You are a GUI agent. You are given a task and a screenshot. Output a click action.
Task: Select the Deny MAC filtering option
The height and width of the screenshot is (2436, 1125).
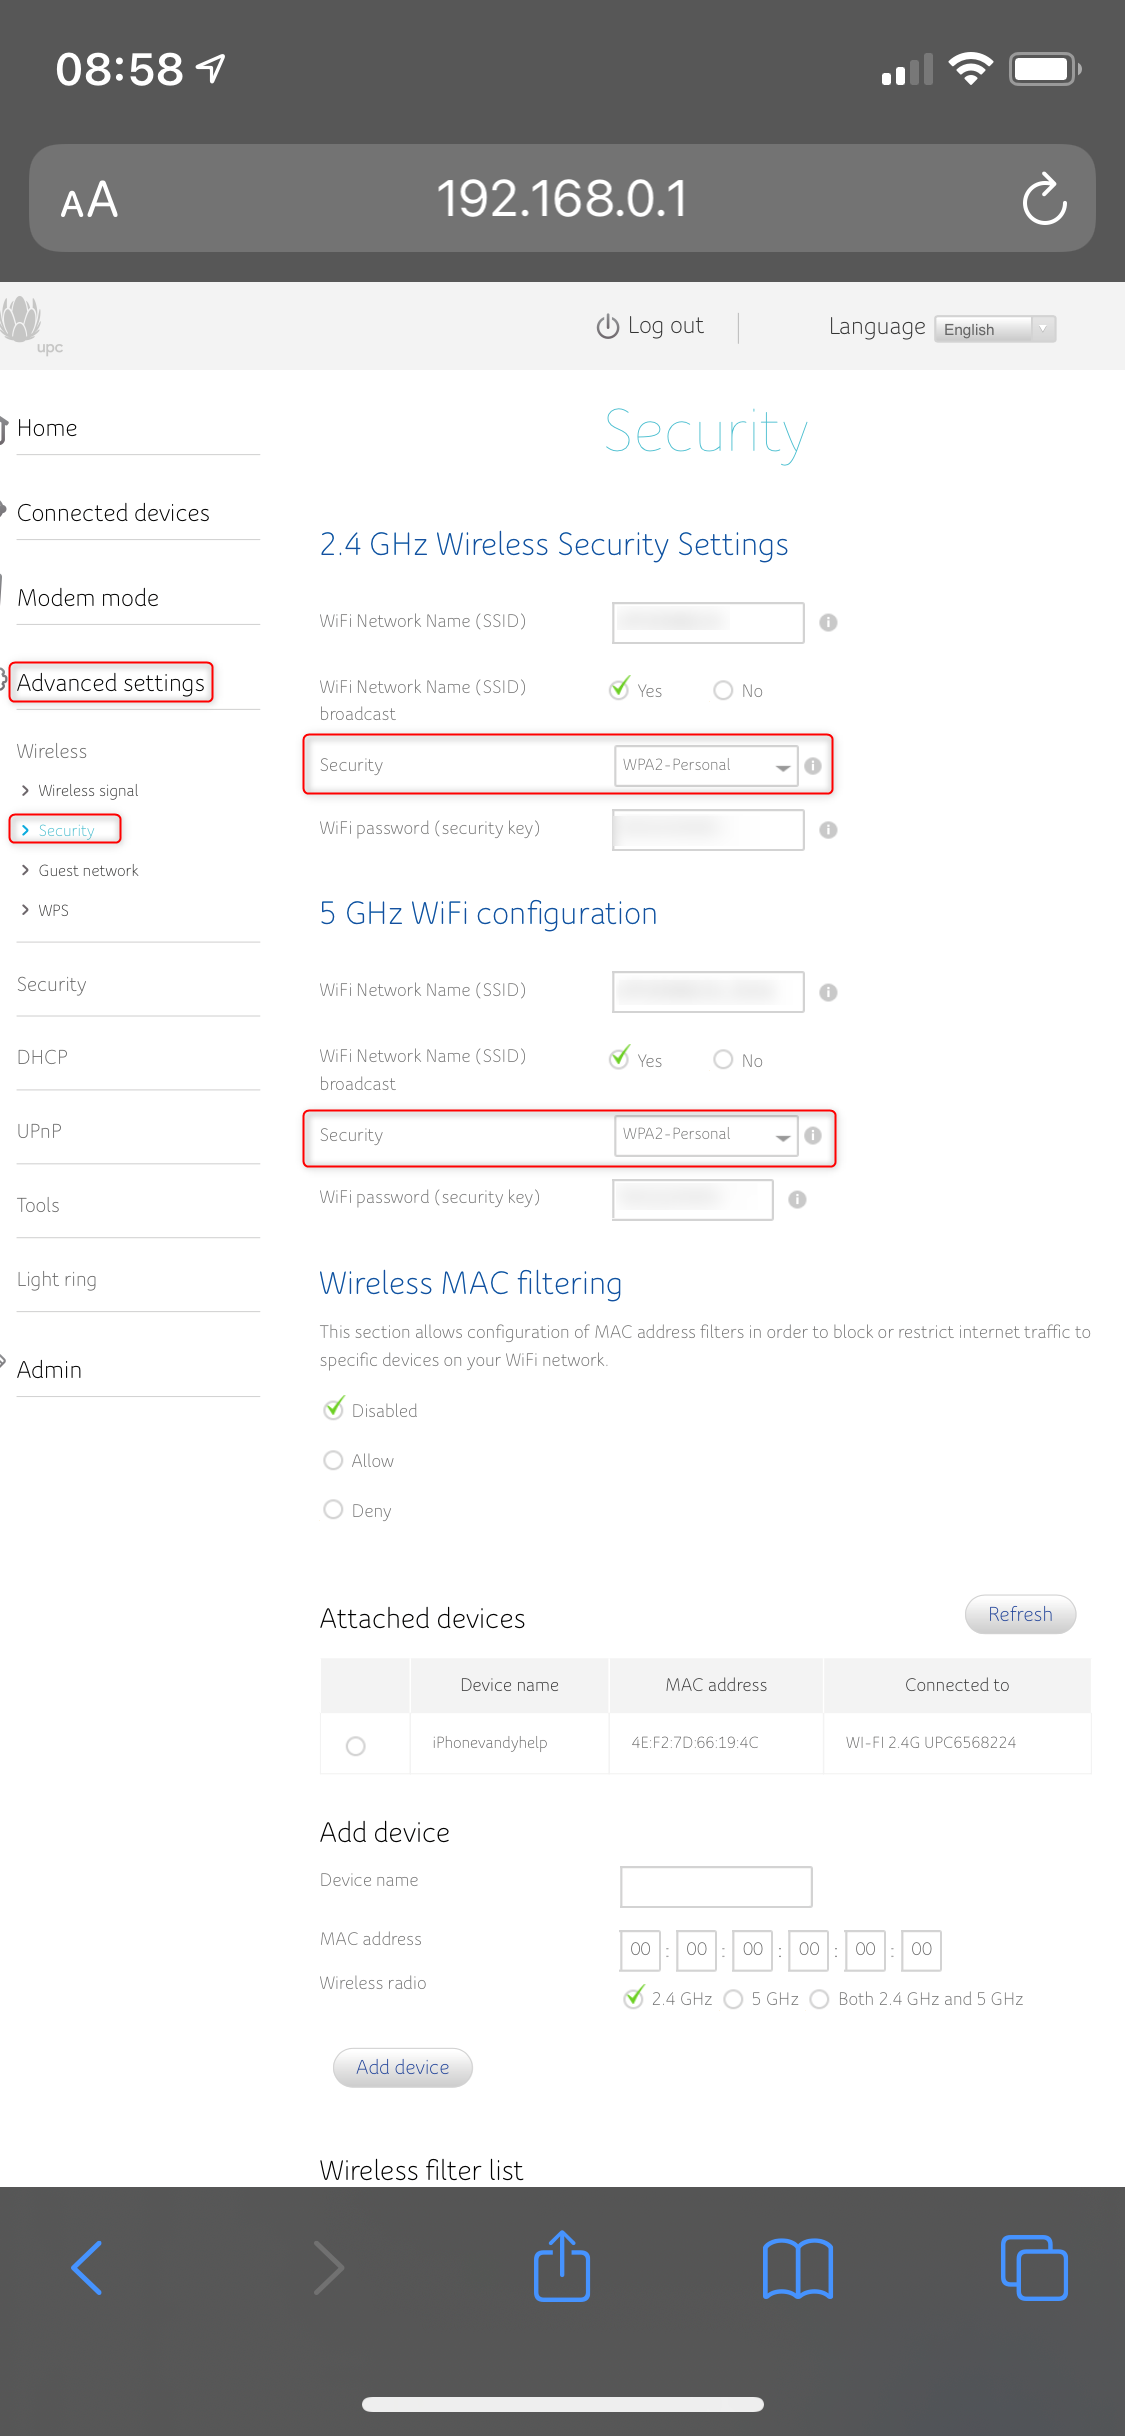334,1510
